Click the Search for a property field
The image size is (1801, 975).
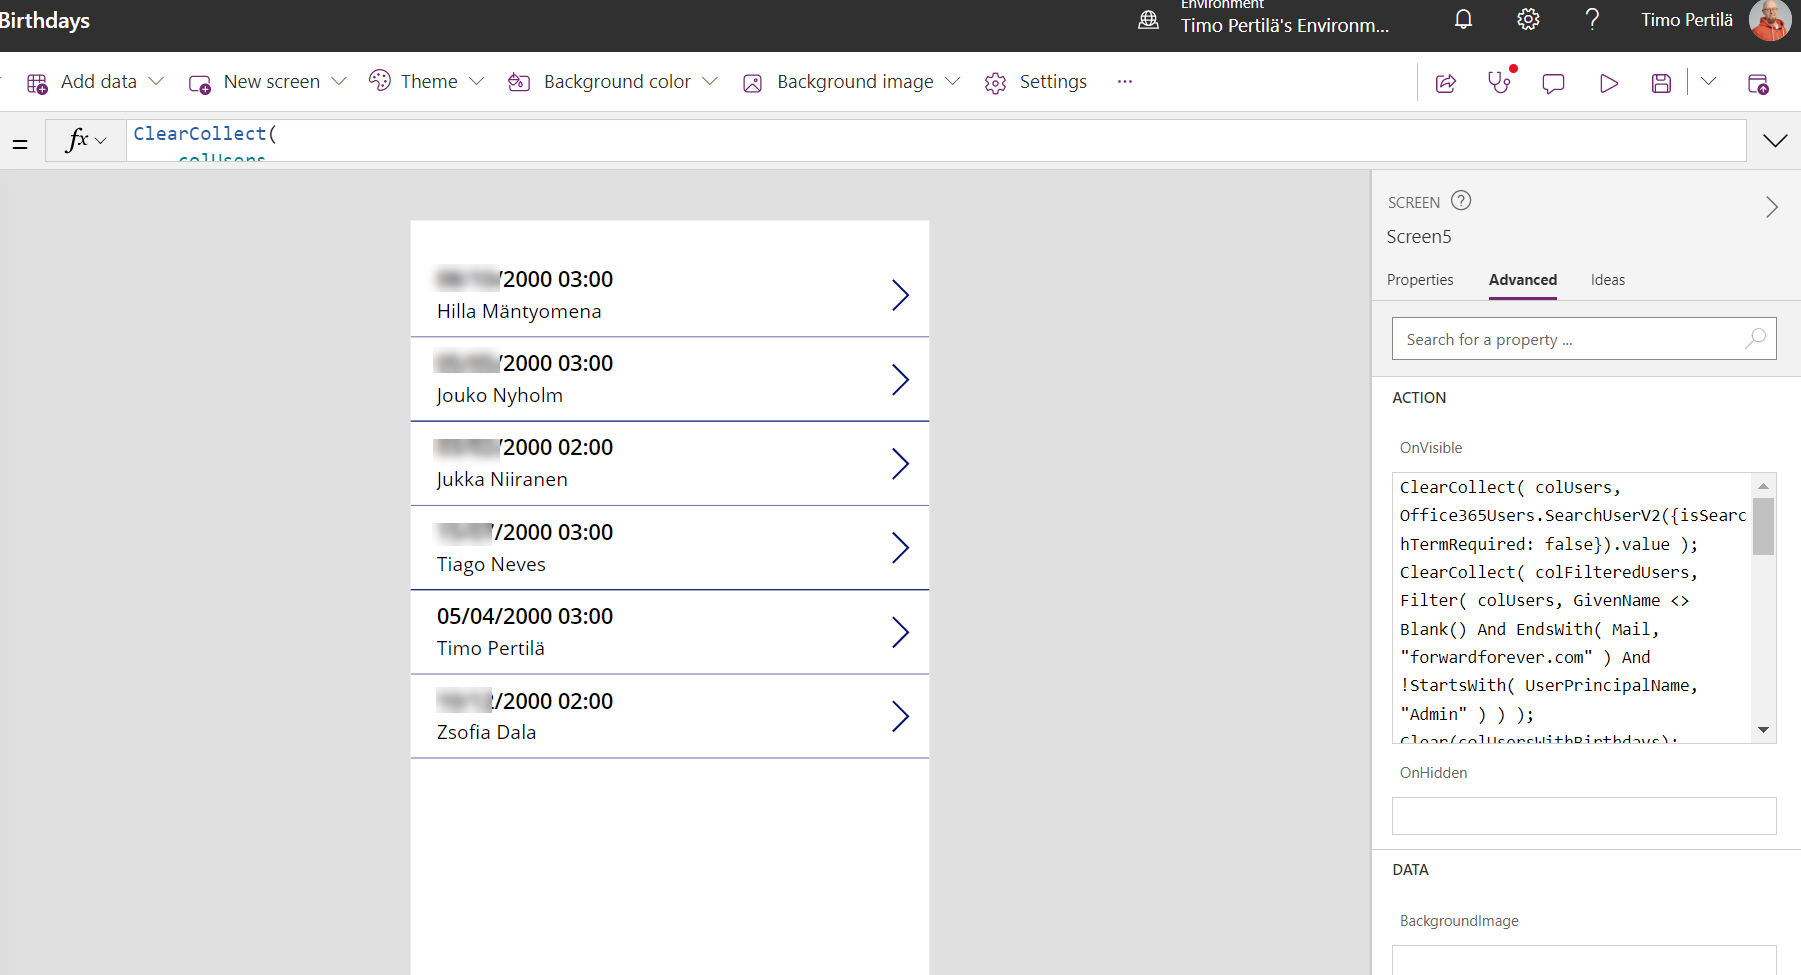[1570, 340]
